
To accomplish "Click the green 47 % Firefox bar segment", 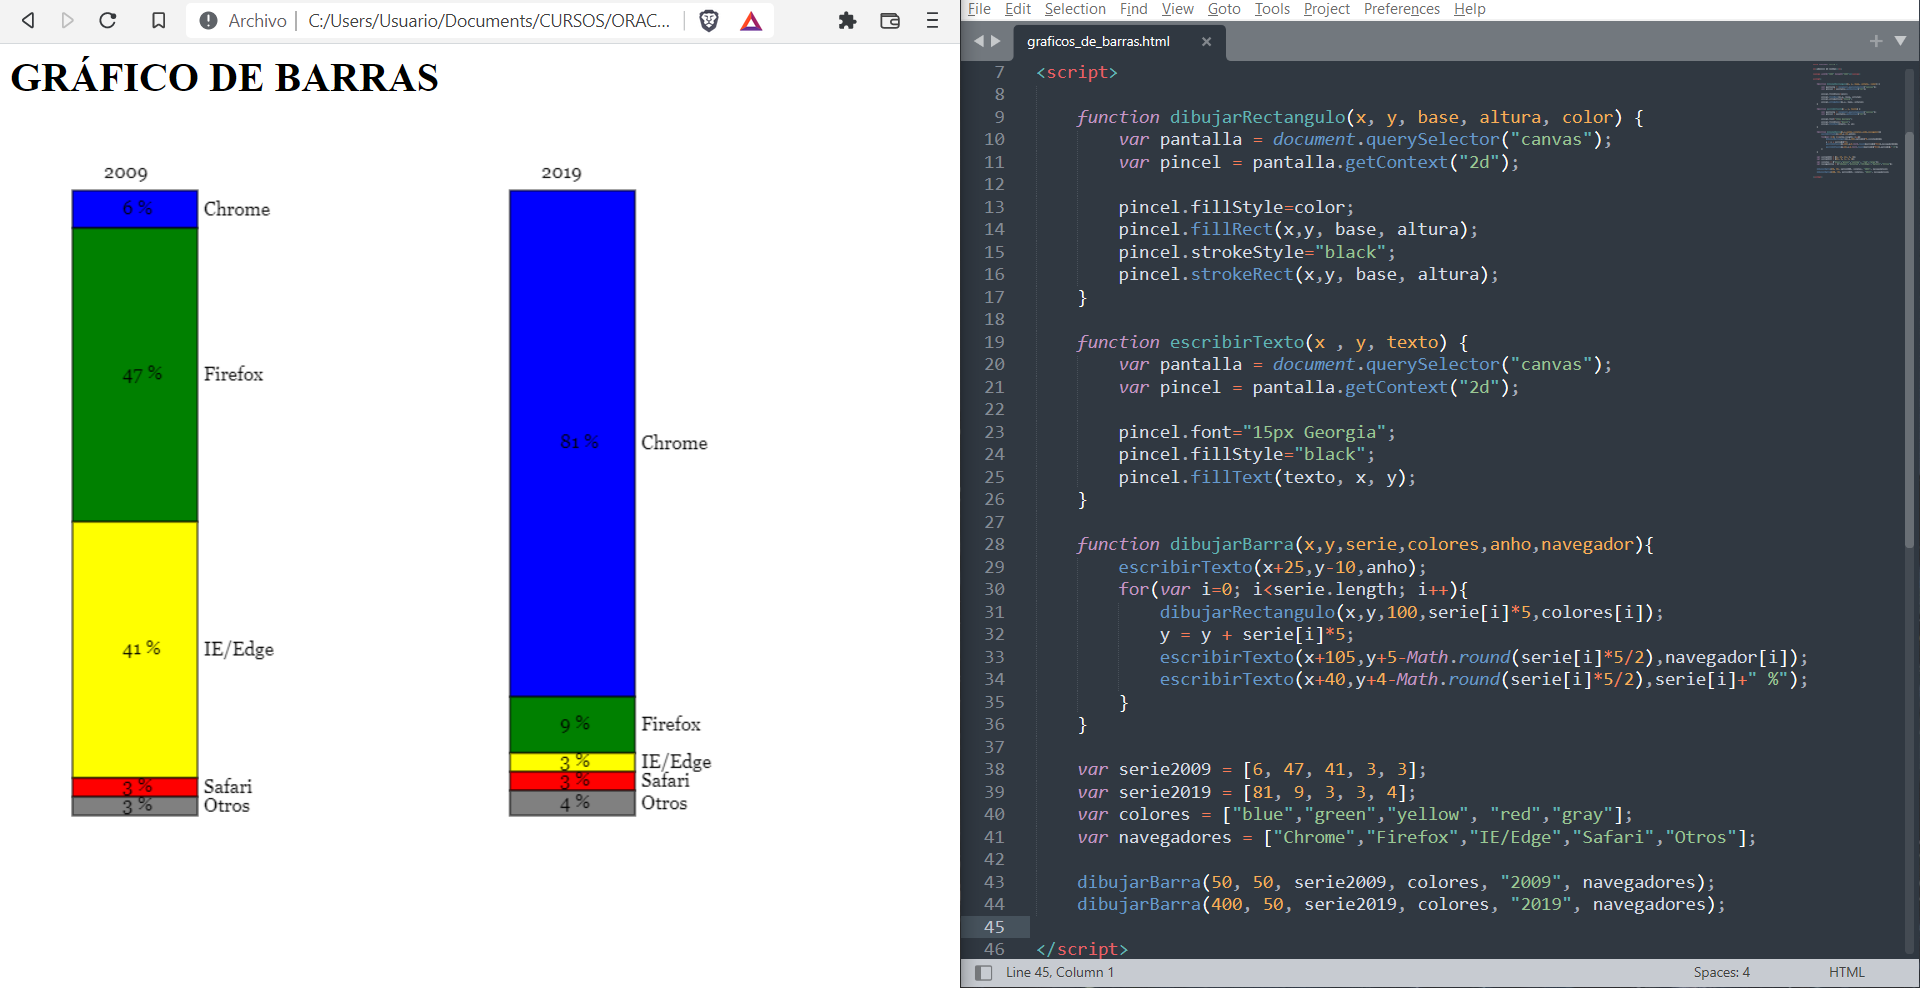I will [135, 375].
